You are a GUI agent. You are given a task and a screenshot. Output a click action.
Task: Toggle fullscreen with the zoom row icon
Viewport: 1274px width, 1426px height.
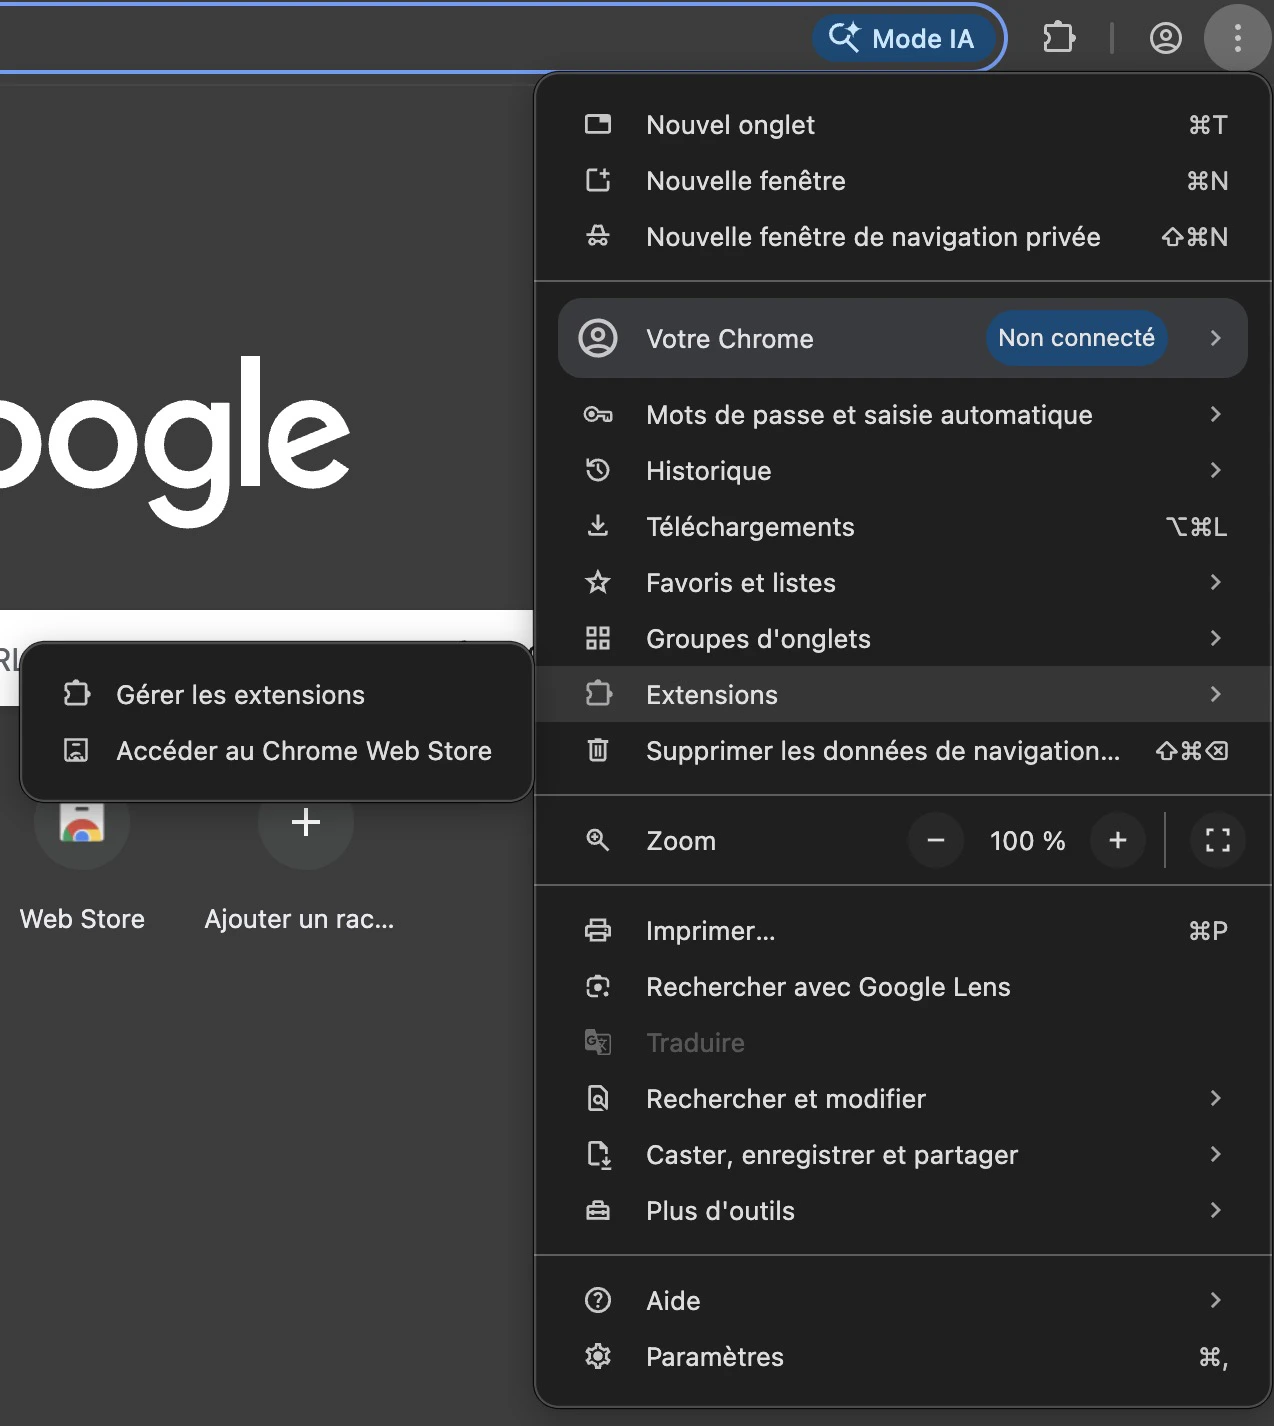click(x=1218, y=840)
